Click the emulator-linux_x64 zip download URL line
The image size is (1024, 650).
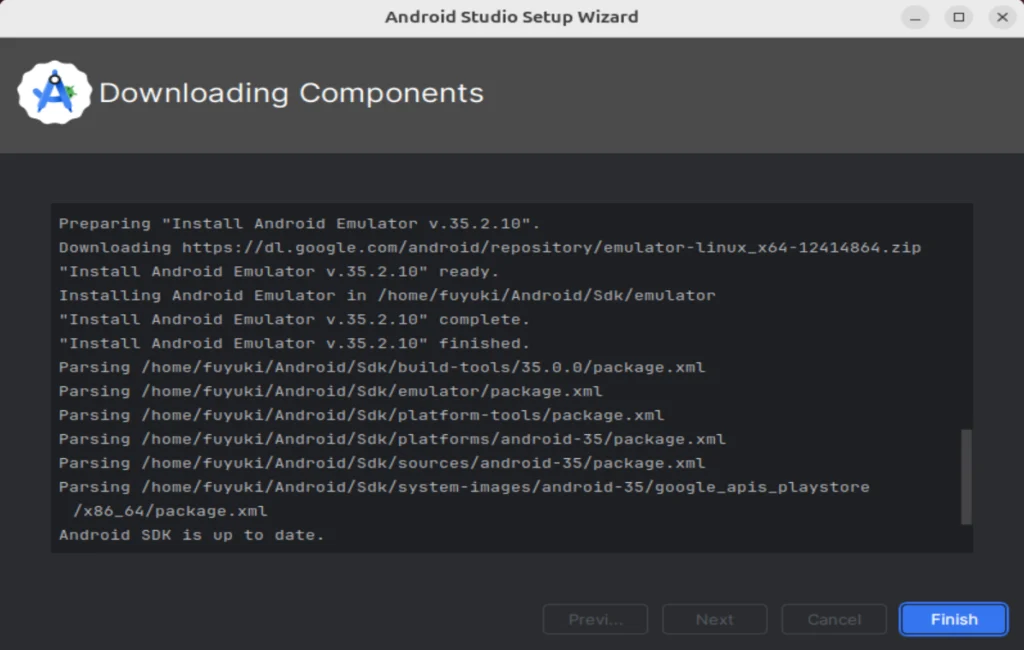tap(490, 248)
